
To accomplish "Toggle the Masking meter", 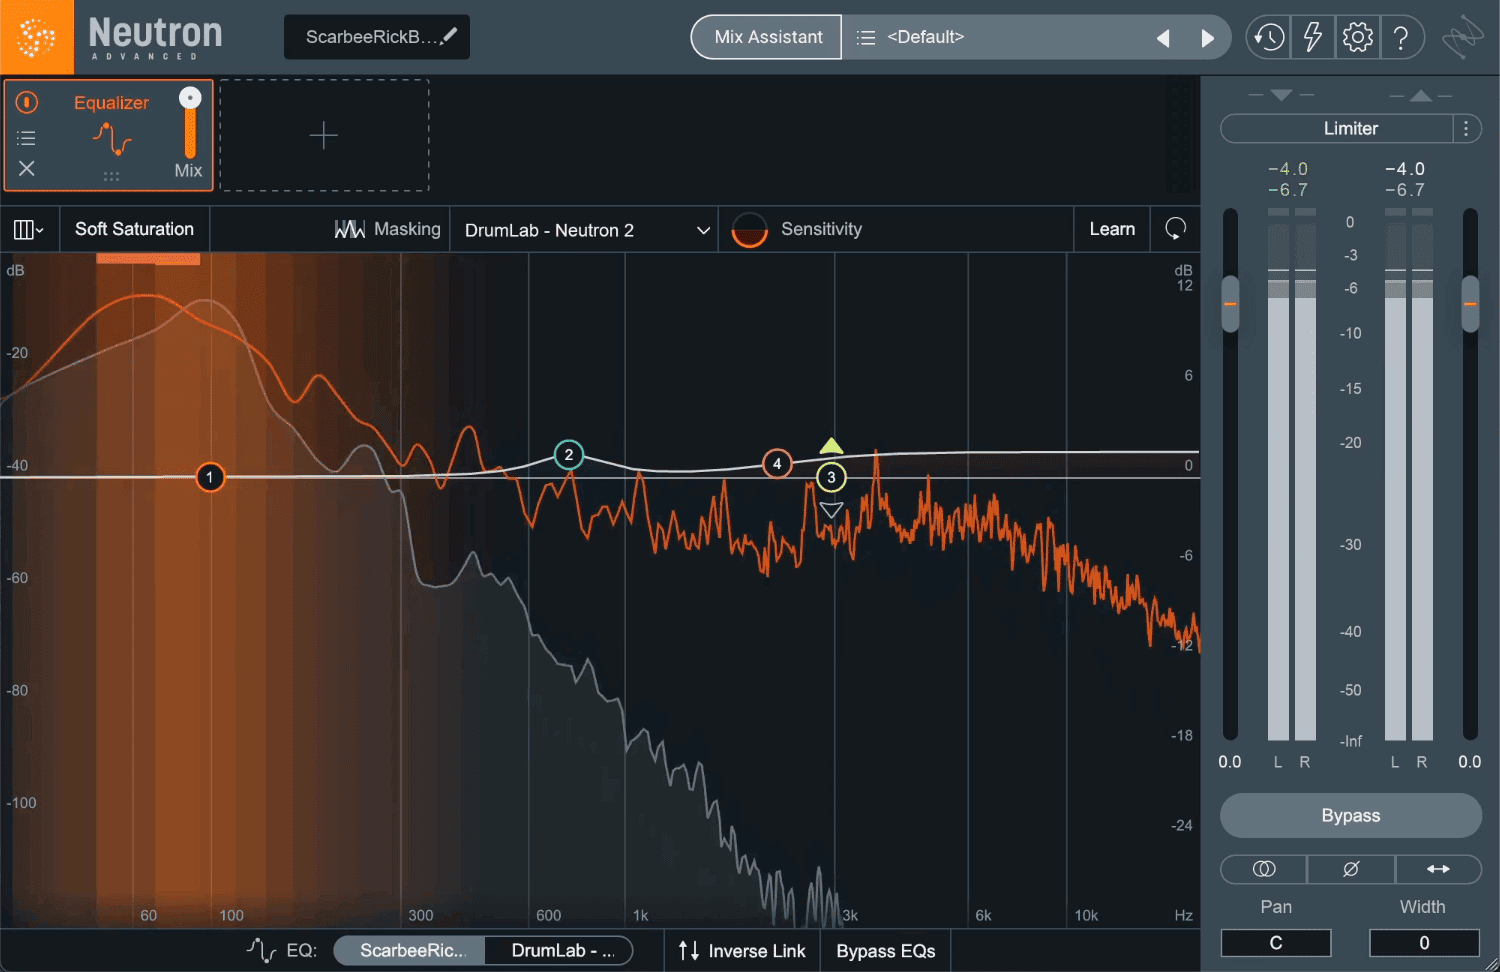I will pyautogui.click(x=387, y=229).
